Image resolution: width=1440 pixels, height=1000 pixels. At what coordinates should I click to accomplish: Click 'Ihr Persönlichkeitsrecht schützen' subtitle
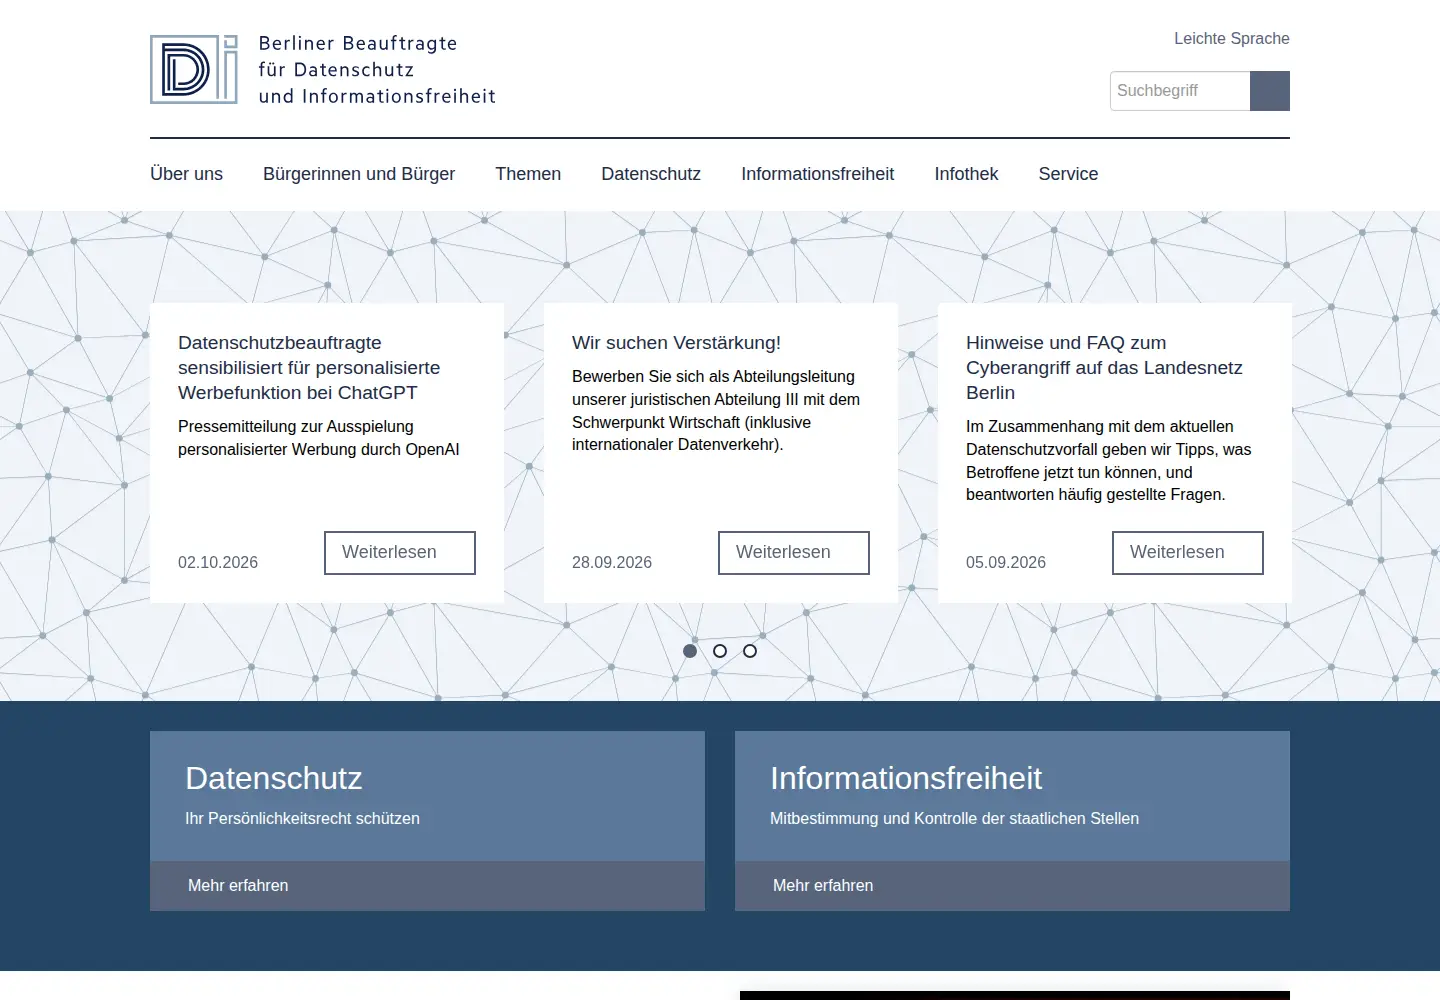click(x=302, y=819)
